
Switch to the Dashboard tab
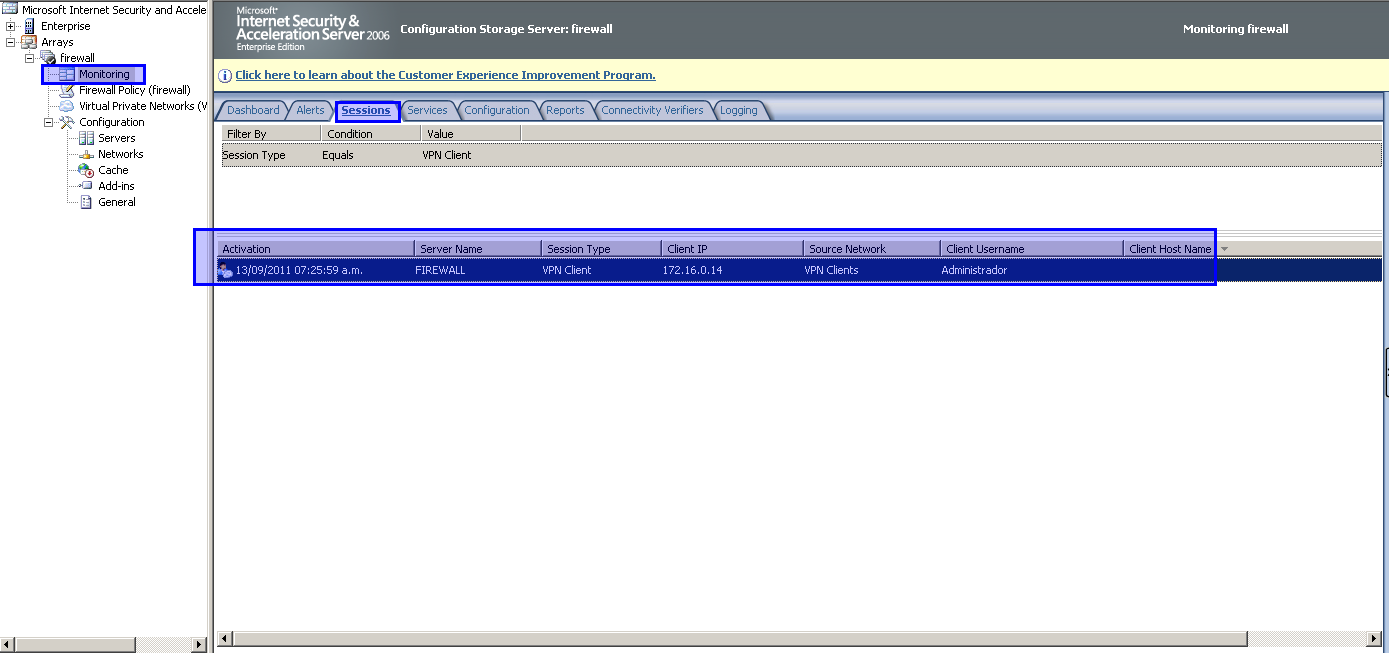point(253,110)
